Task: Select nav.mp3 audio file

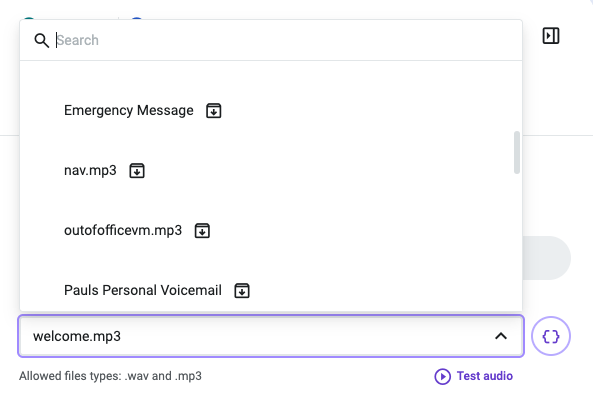Action: point(90,171)
